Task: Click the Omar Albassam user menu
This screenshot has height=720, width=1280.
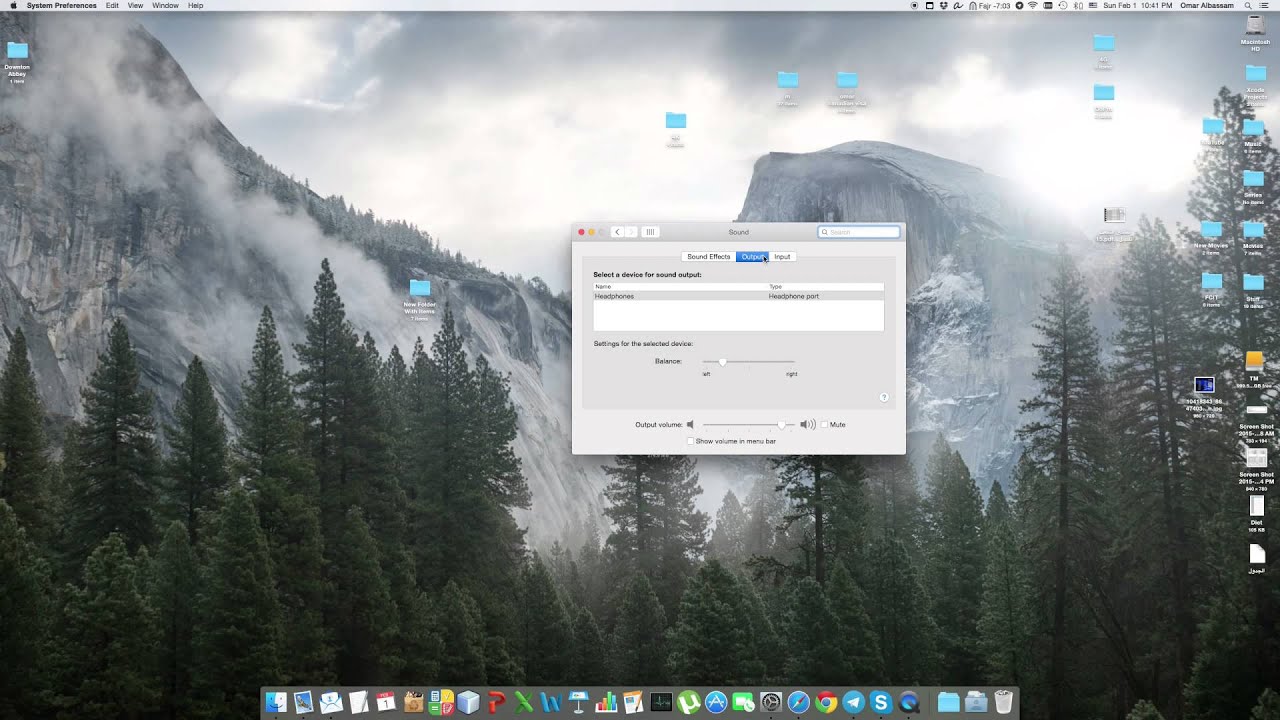Action: tap(1207, 6)
